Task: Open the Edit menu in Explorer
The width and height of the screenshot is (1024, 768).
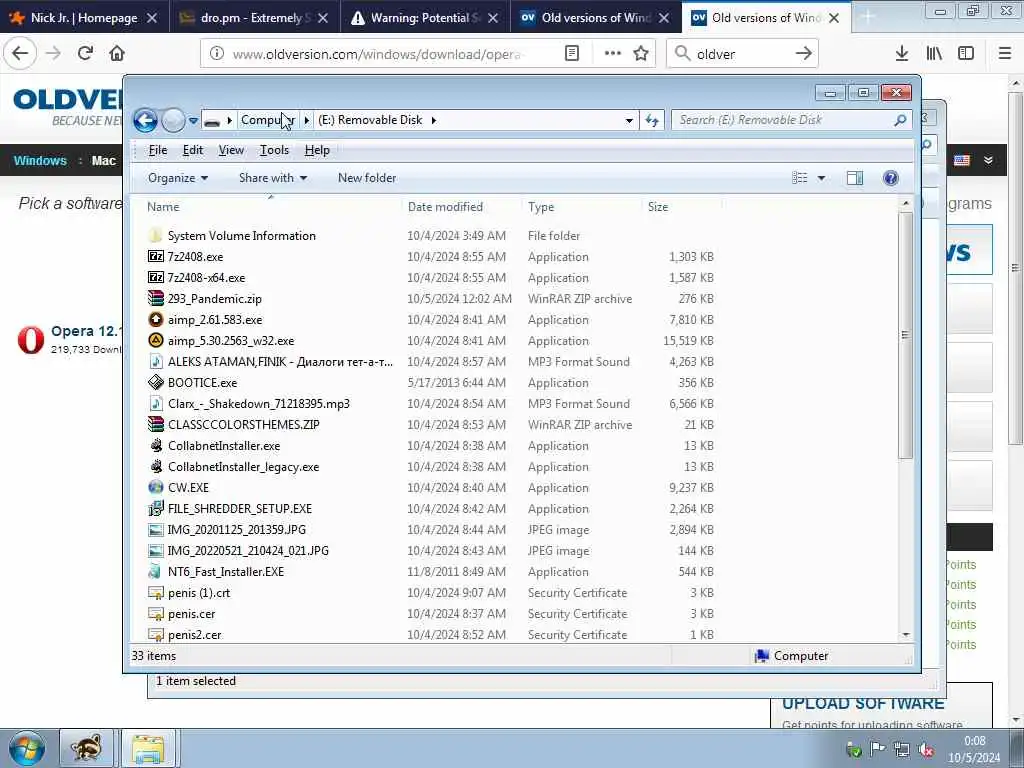Action: (x=193, y=150)
